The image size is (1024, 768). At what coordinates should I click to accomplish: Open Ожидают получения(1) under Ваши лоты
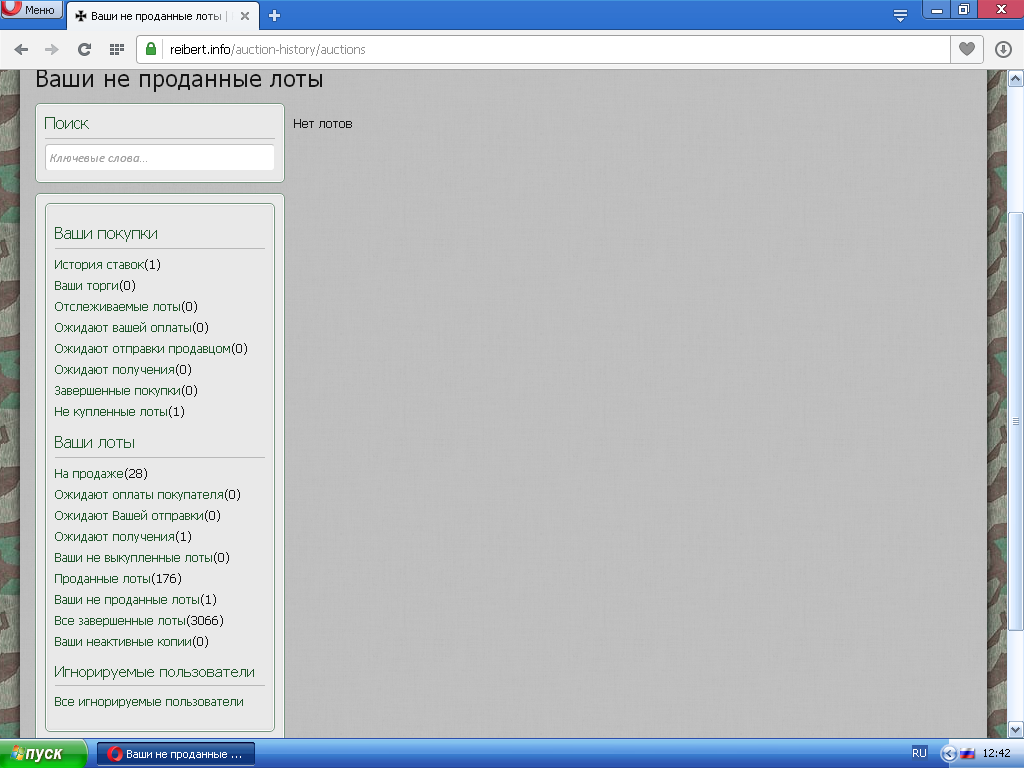[123, 537]
